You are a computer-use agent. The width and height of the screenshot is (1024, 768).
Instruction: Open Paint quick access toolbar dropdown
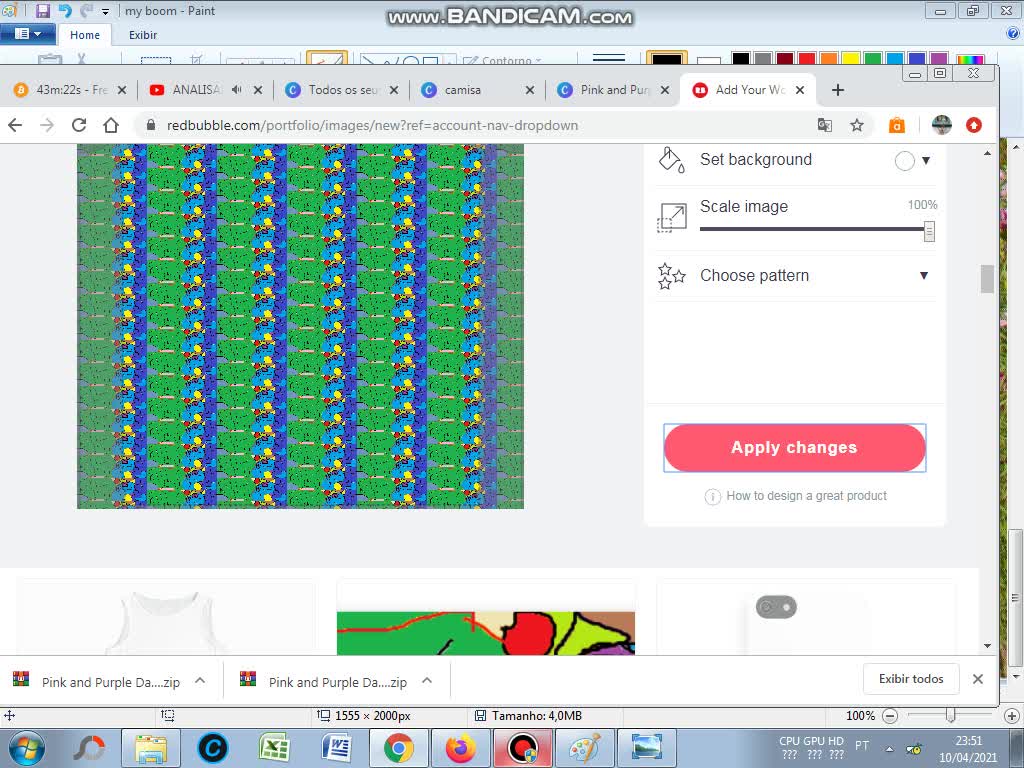tap(105, 12)
